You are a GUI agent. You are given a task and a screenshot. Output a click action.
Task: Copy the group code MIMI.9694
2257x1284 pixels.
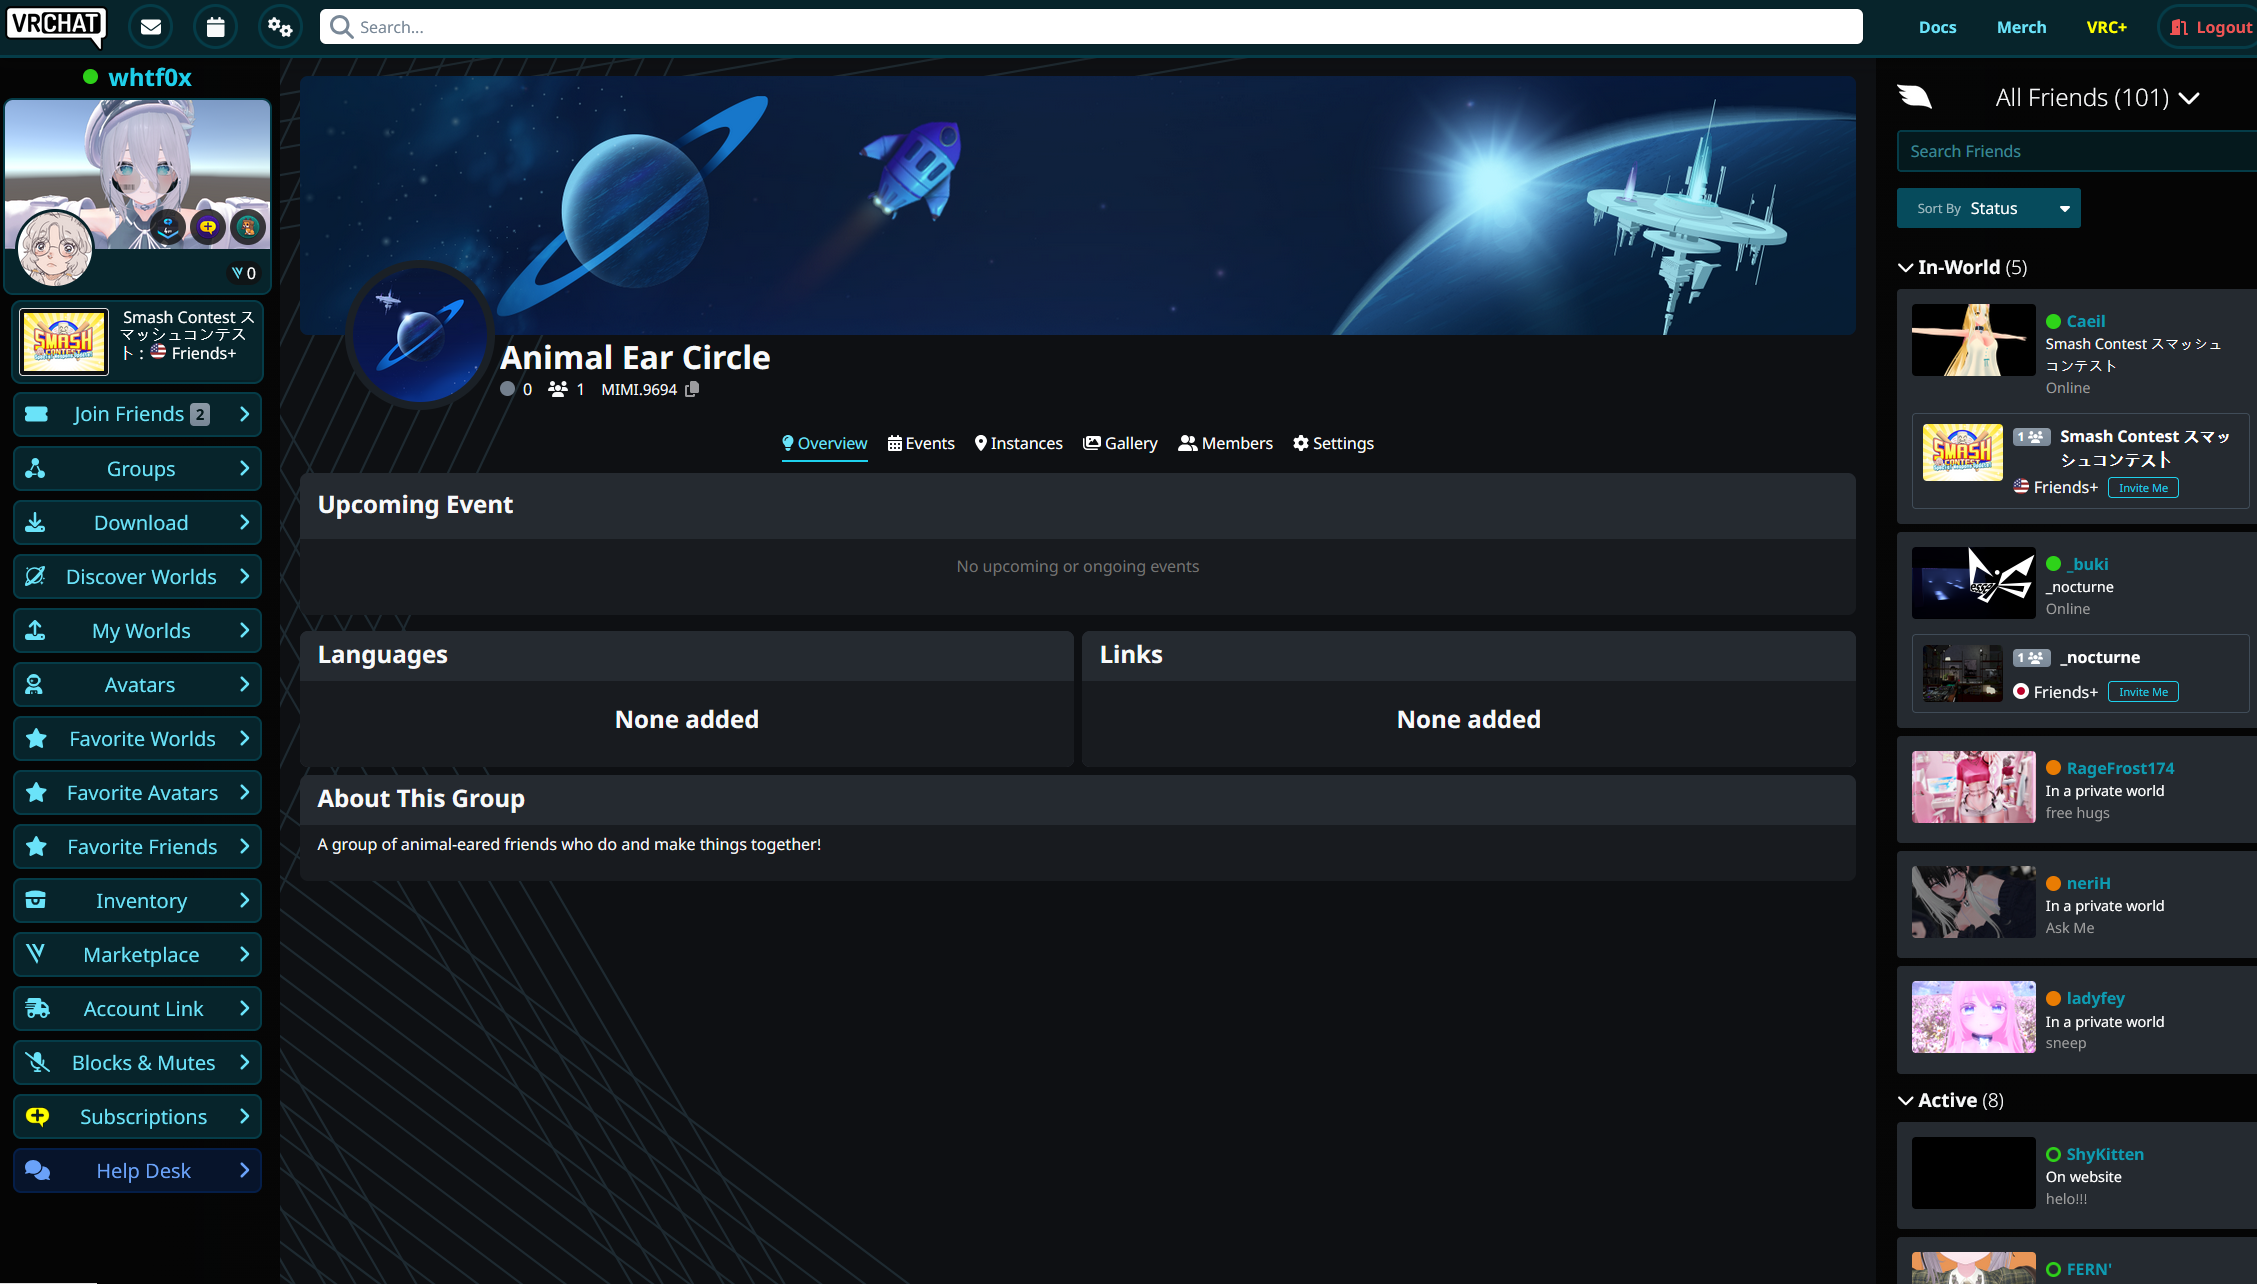tap(692, 389)
